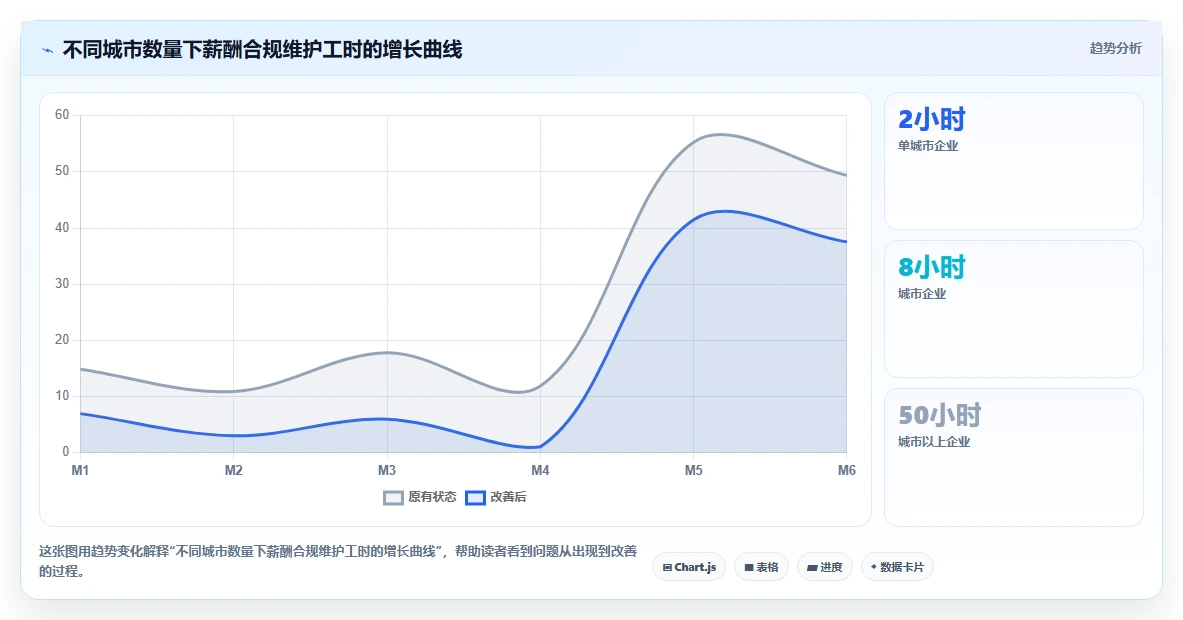Click the blue 改善后 legend swatch
Image resolution: width=1183 pixels, height=620 pixels.
[x=475, y=498]
